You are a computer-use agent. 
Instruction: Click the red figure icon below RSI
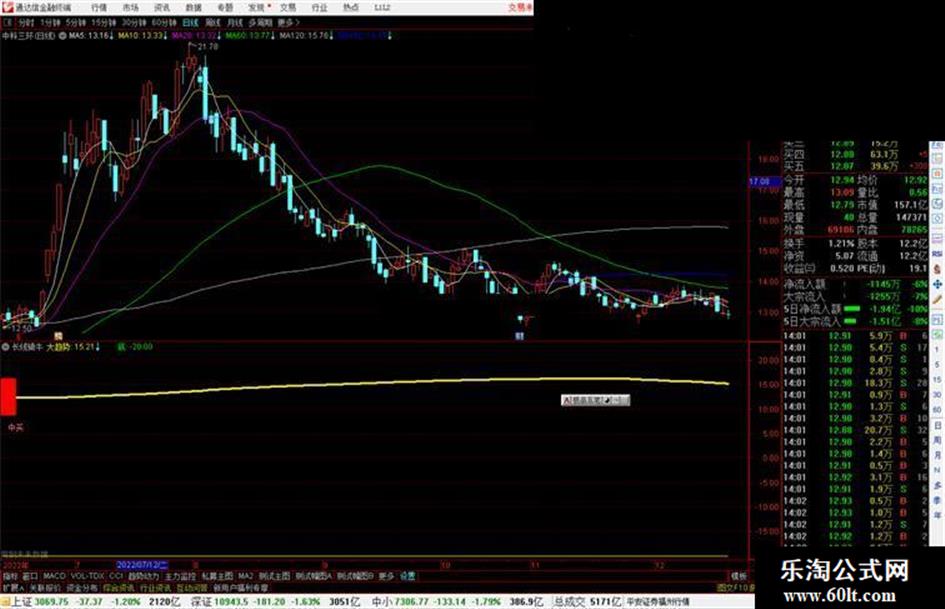[x=937, y=268]
